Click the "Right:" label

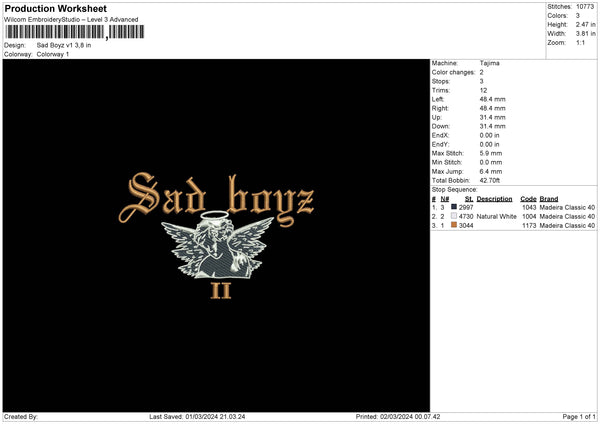pos(440,108)
